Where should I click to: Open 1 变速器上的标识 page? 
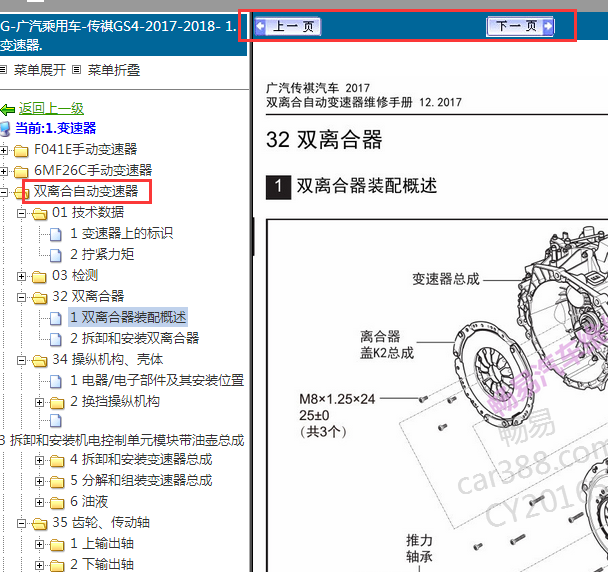[x=121, y=233]
